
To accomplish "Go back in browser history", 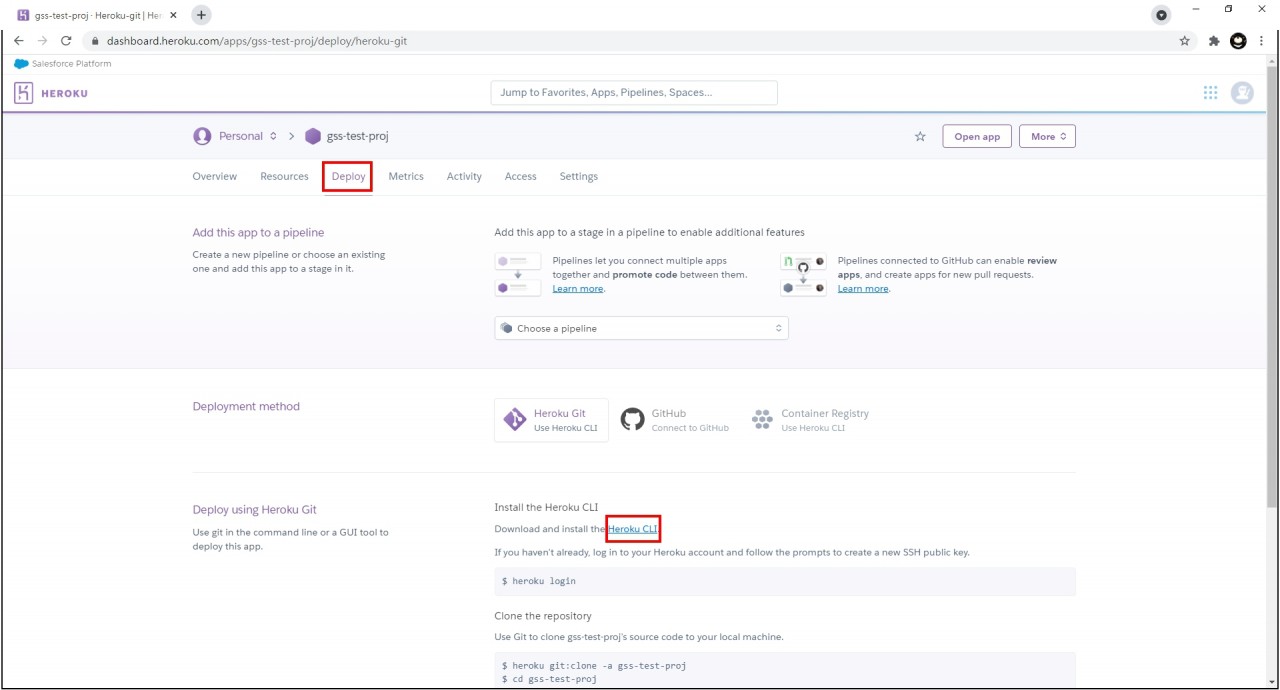I will tap(18, 41).
